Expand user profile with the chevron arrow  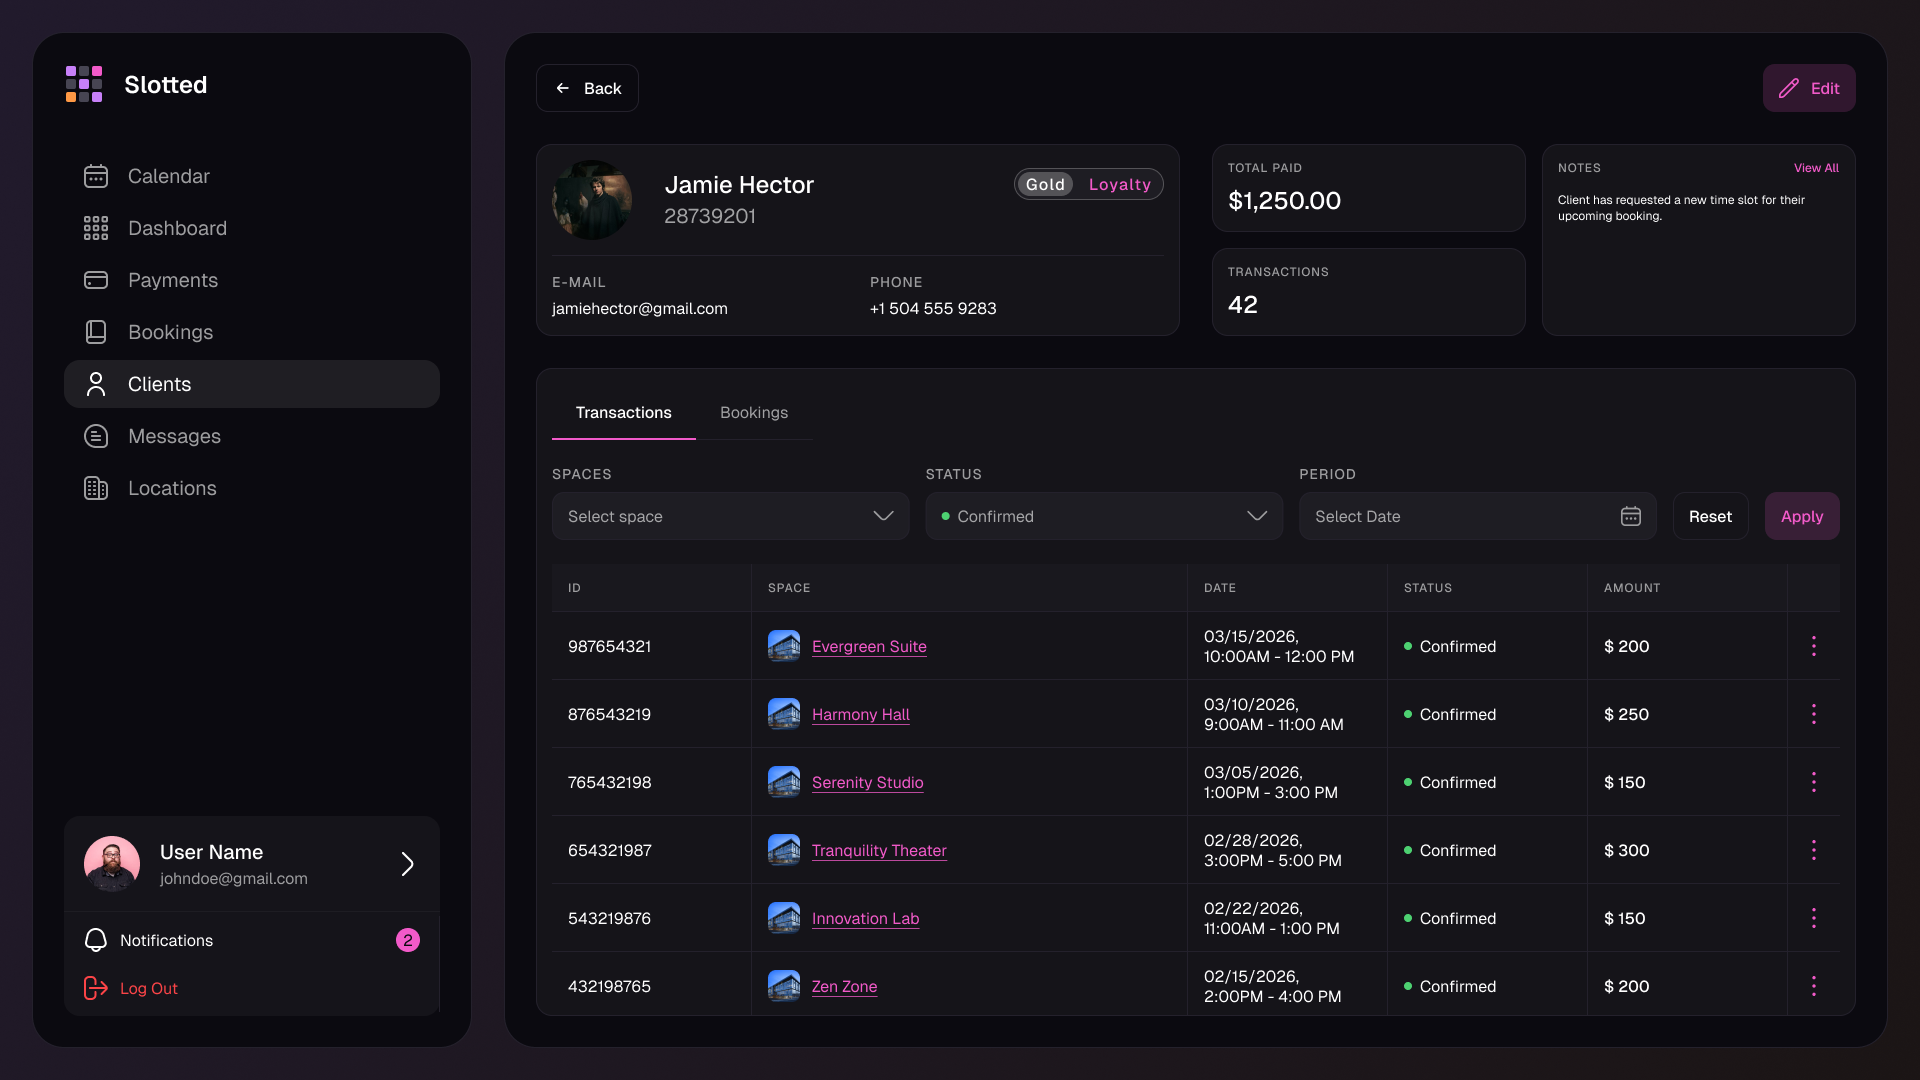(407, 864)
